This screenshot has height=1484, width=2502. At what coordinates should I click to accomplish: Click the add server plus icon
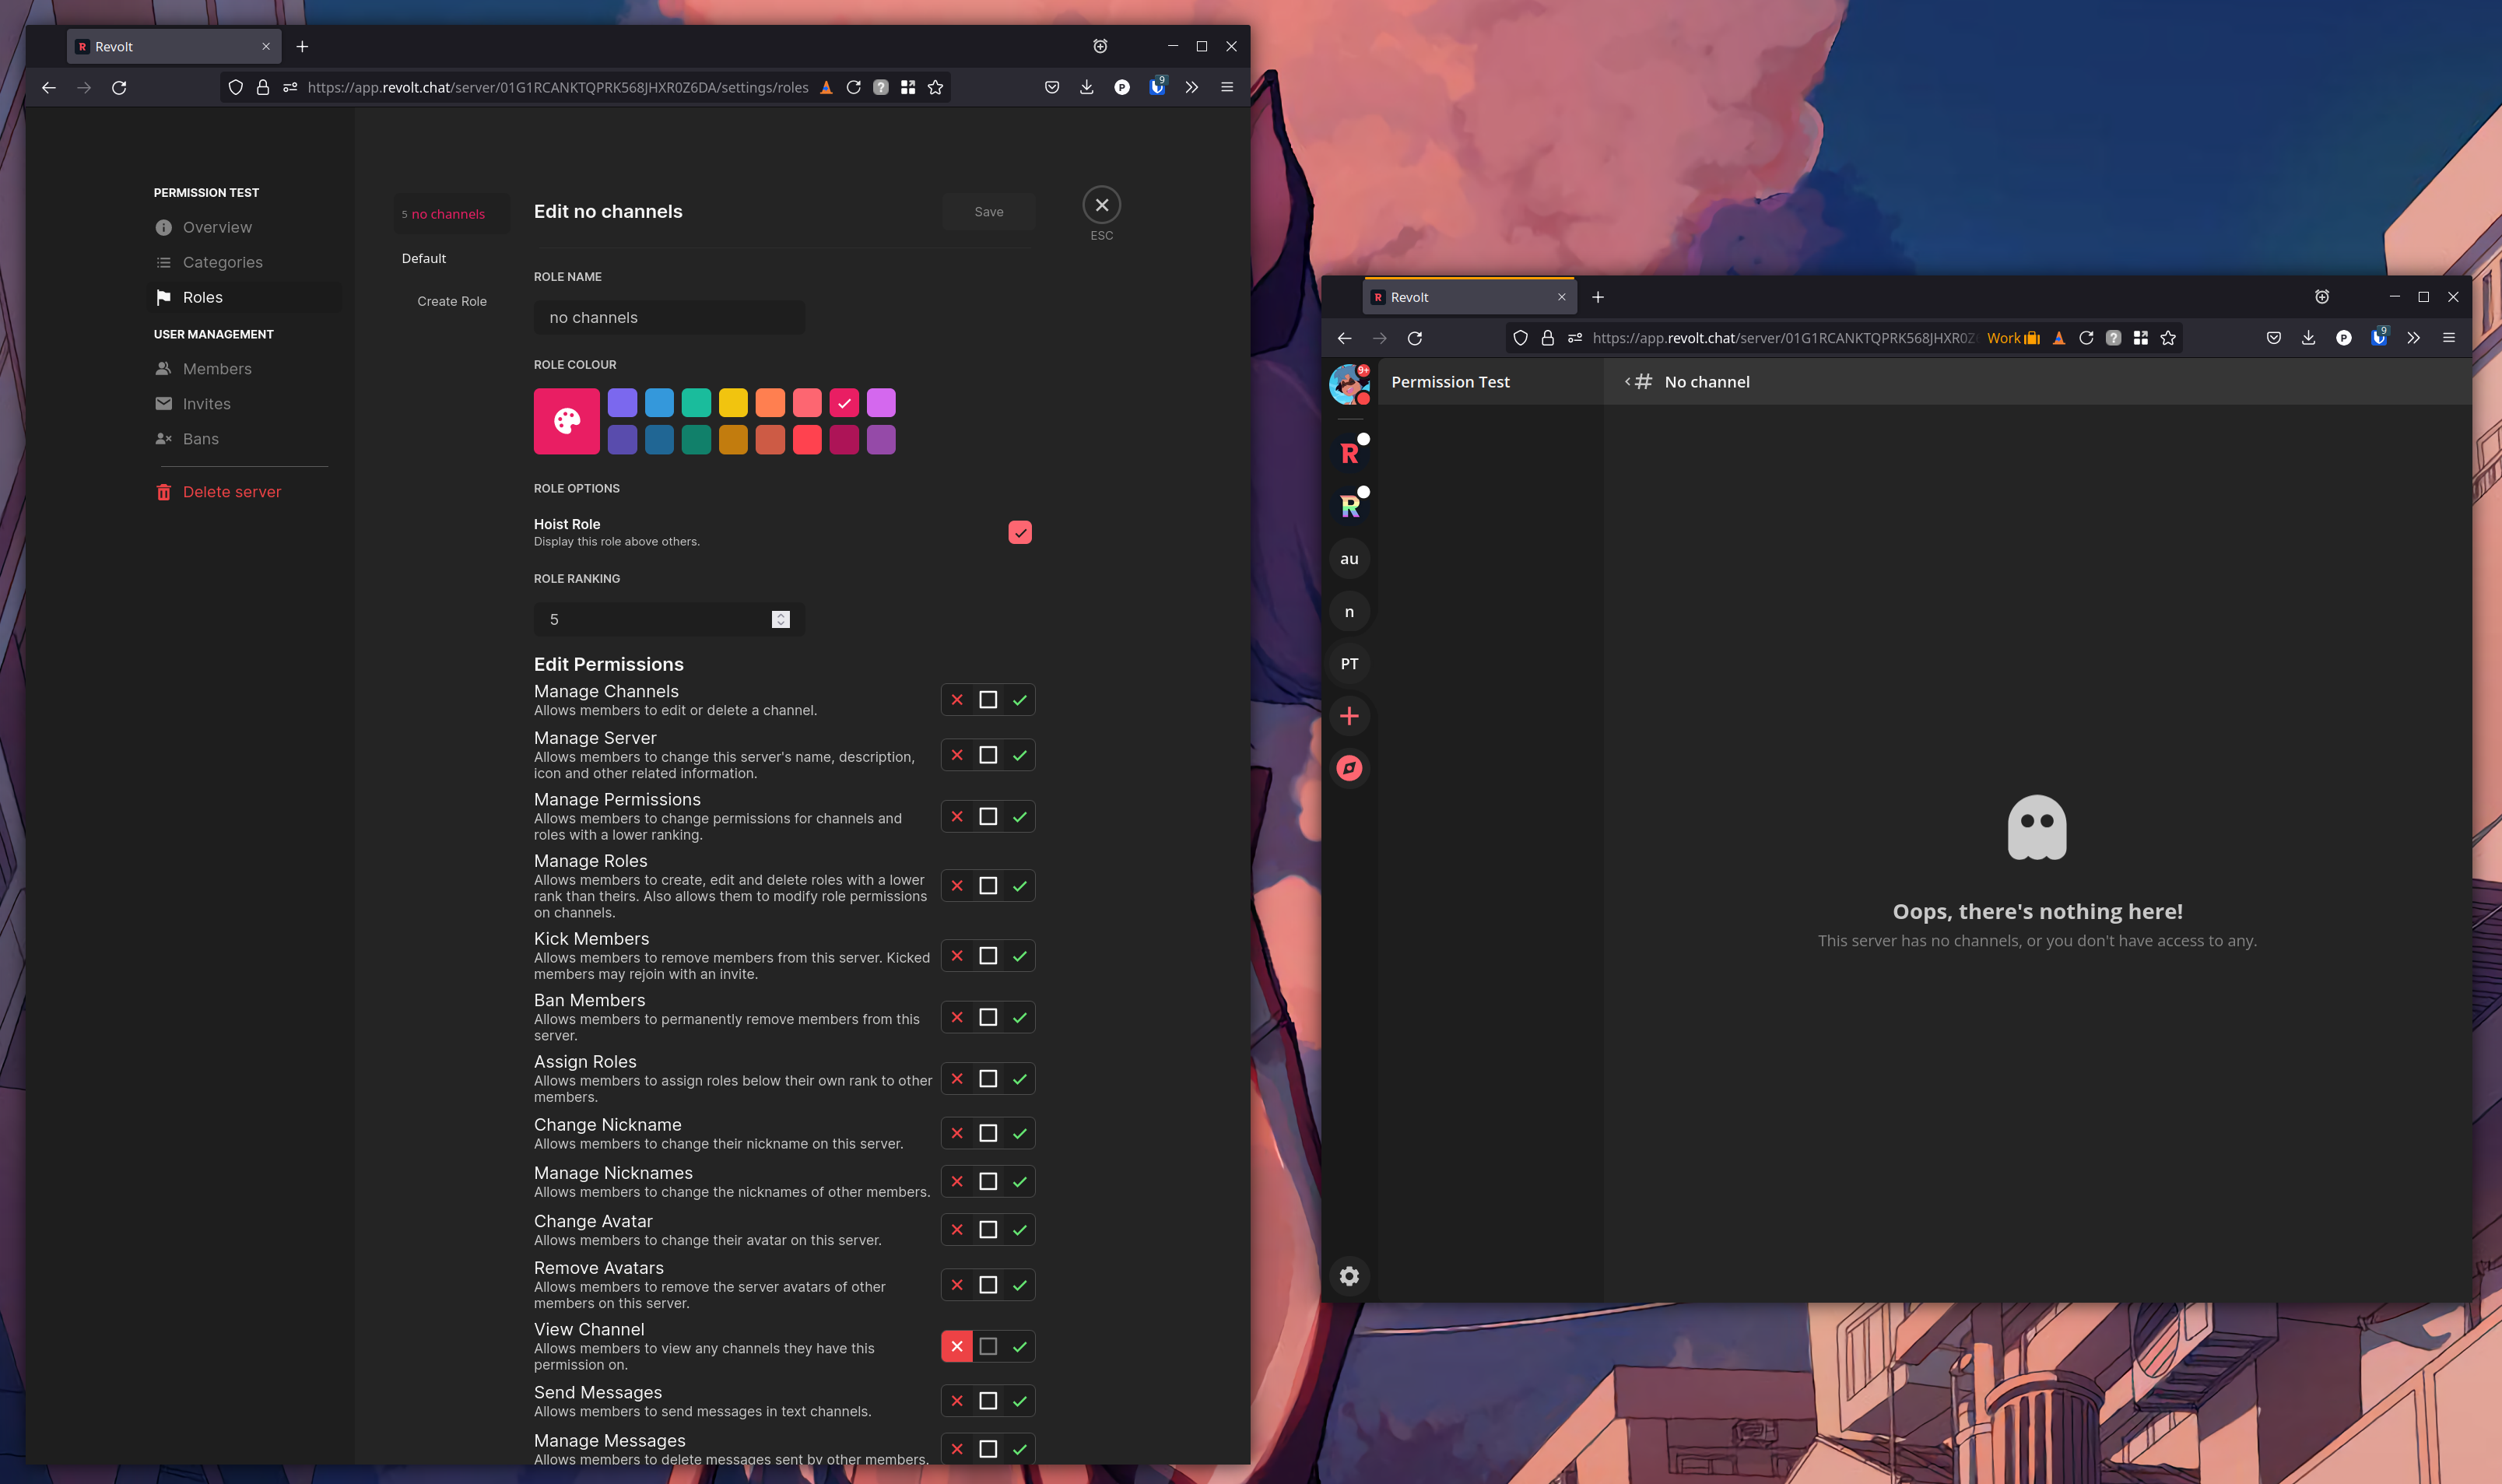tap(1349, 716)
